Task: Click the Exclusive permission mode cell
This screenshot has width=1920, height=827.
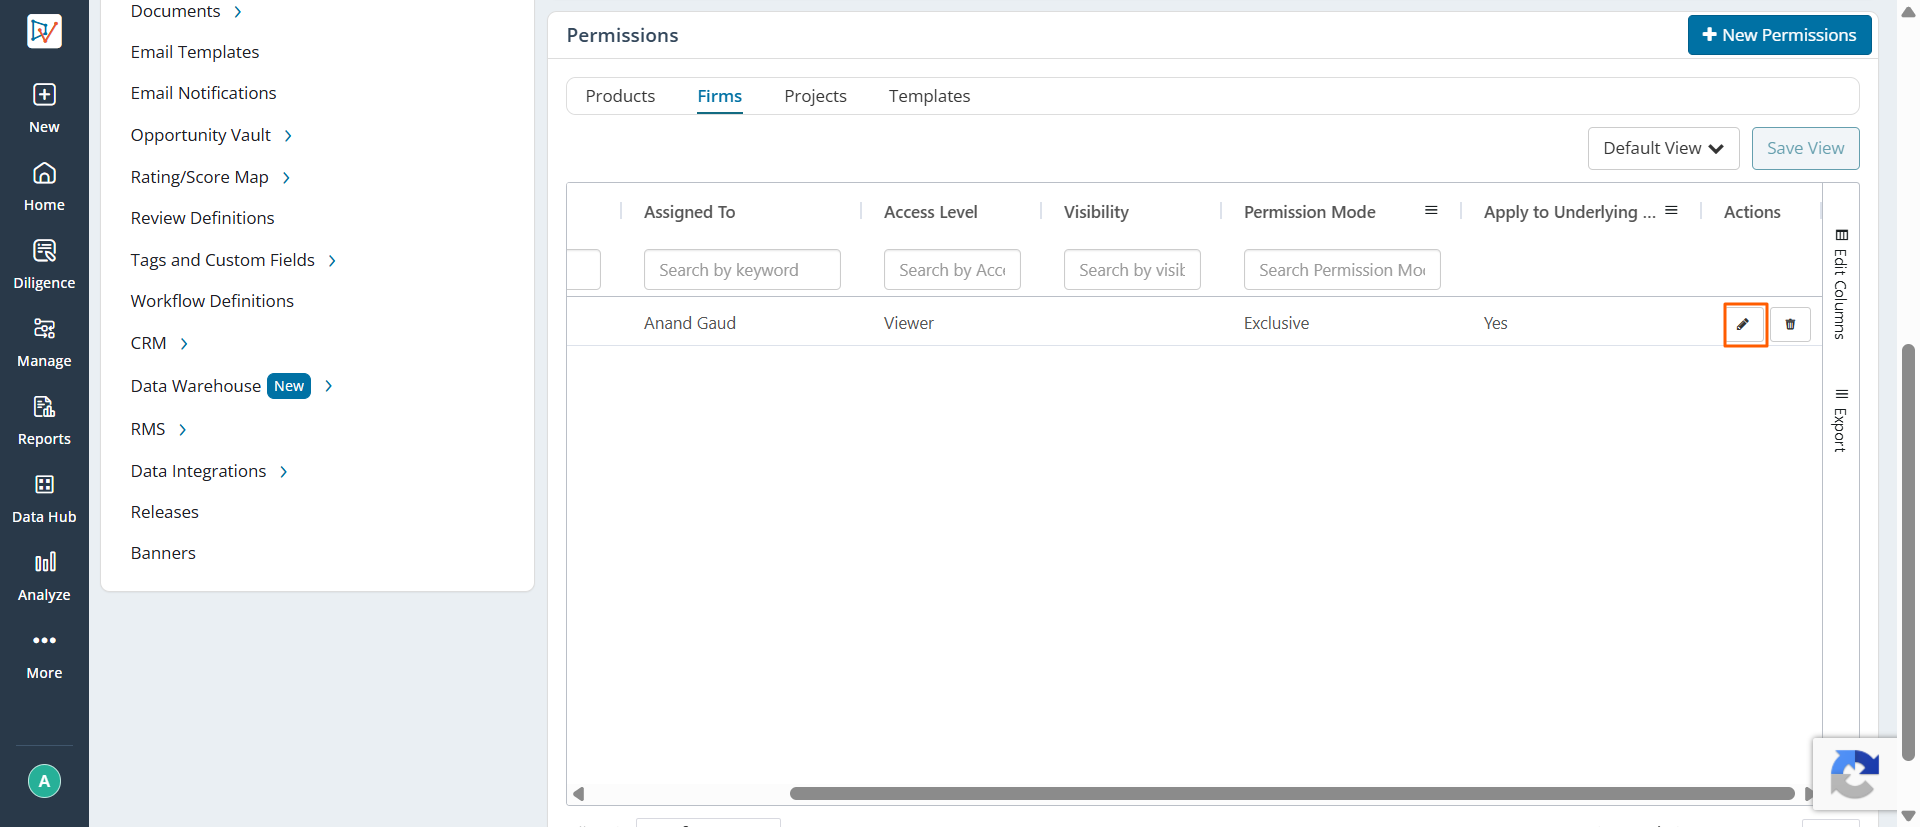Action: pyautogui.click(x=1276, y=323)
